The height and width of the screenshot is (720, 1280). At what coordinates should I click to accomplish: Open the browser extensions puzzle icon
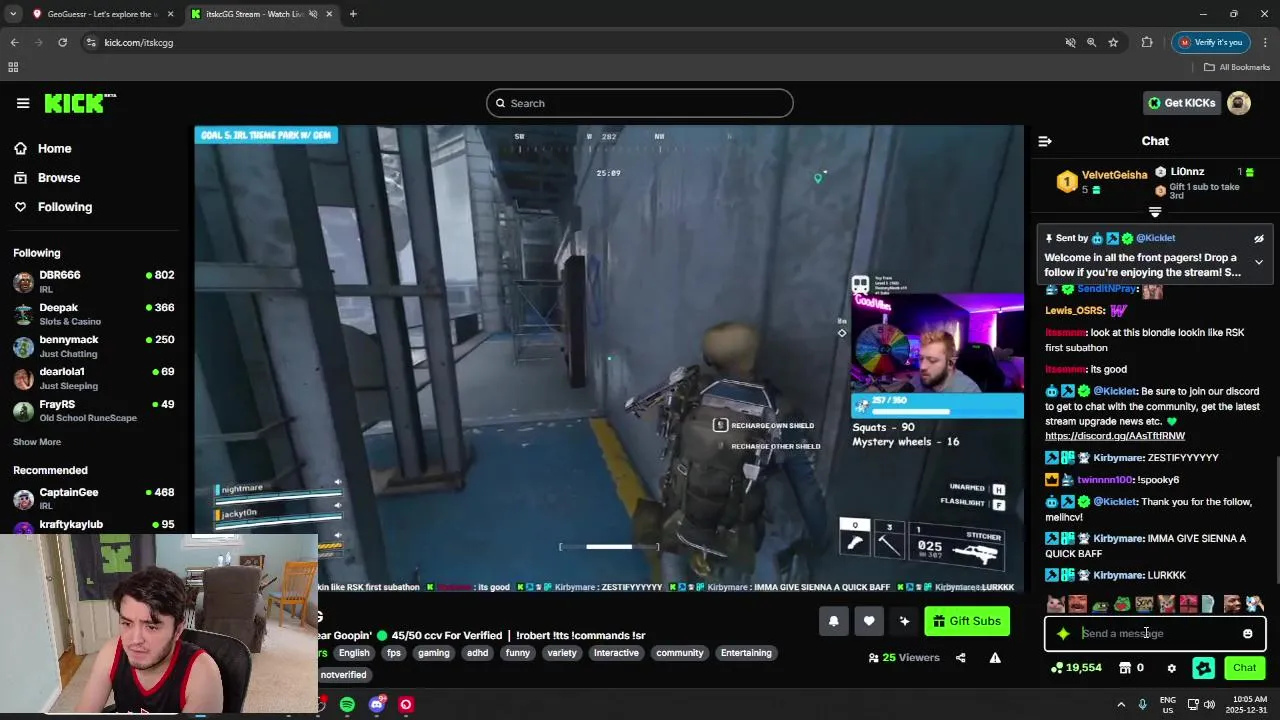click(x=1147, y=42)
